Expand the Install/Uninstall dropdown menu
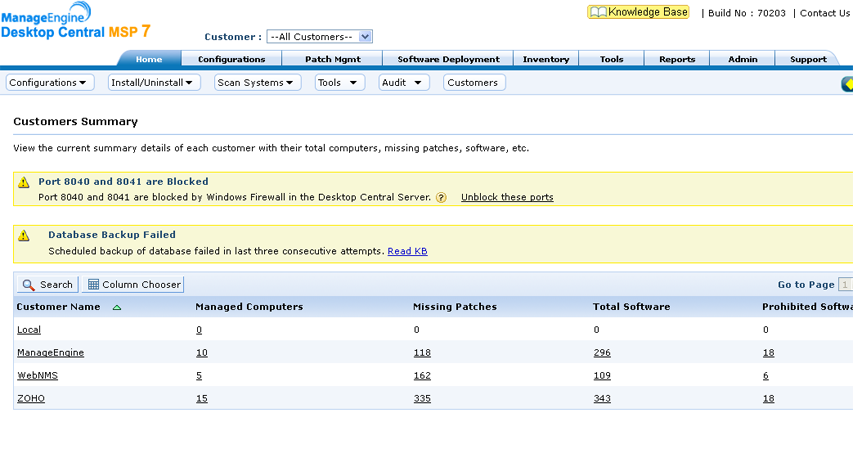 coord(154,83)
